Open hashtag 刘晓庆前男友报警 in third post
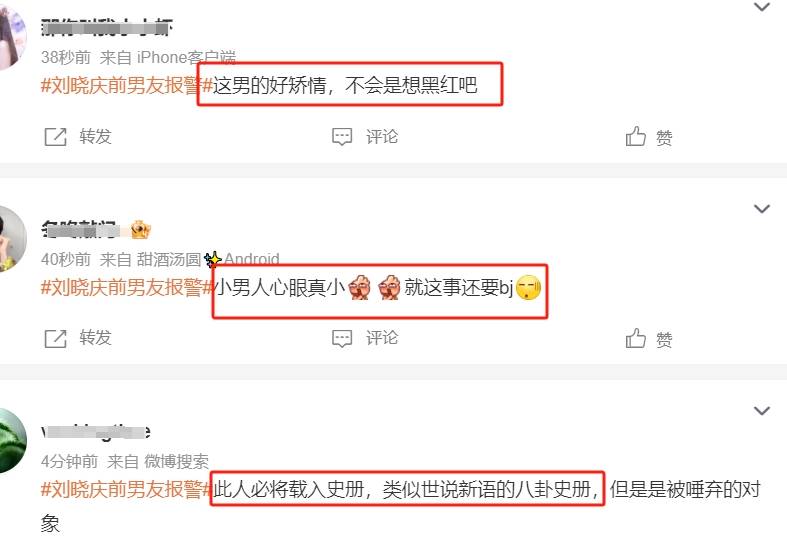787x542 pixels. tap(126, 489)
